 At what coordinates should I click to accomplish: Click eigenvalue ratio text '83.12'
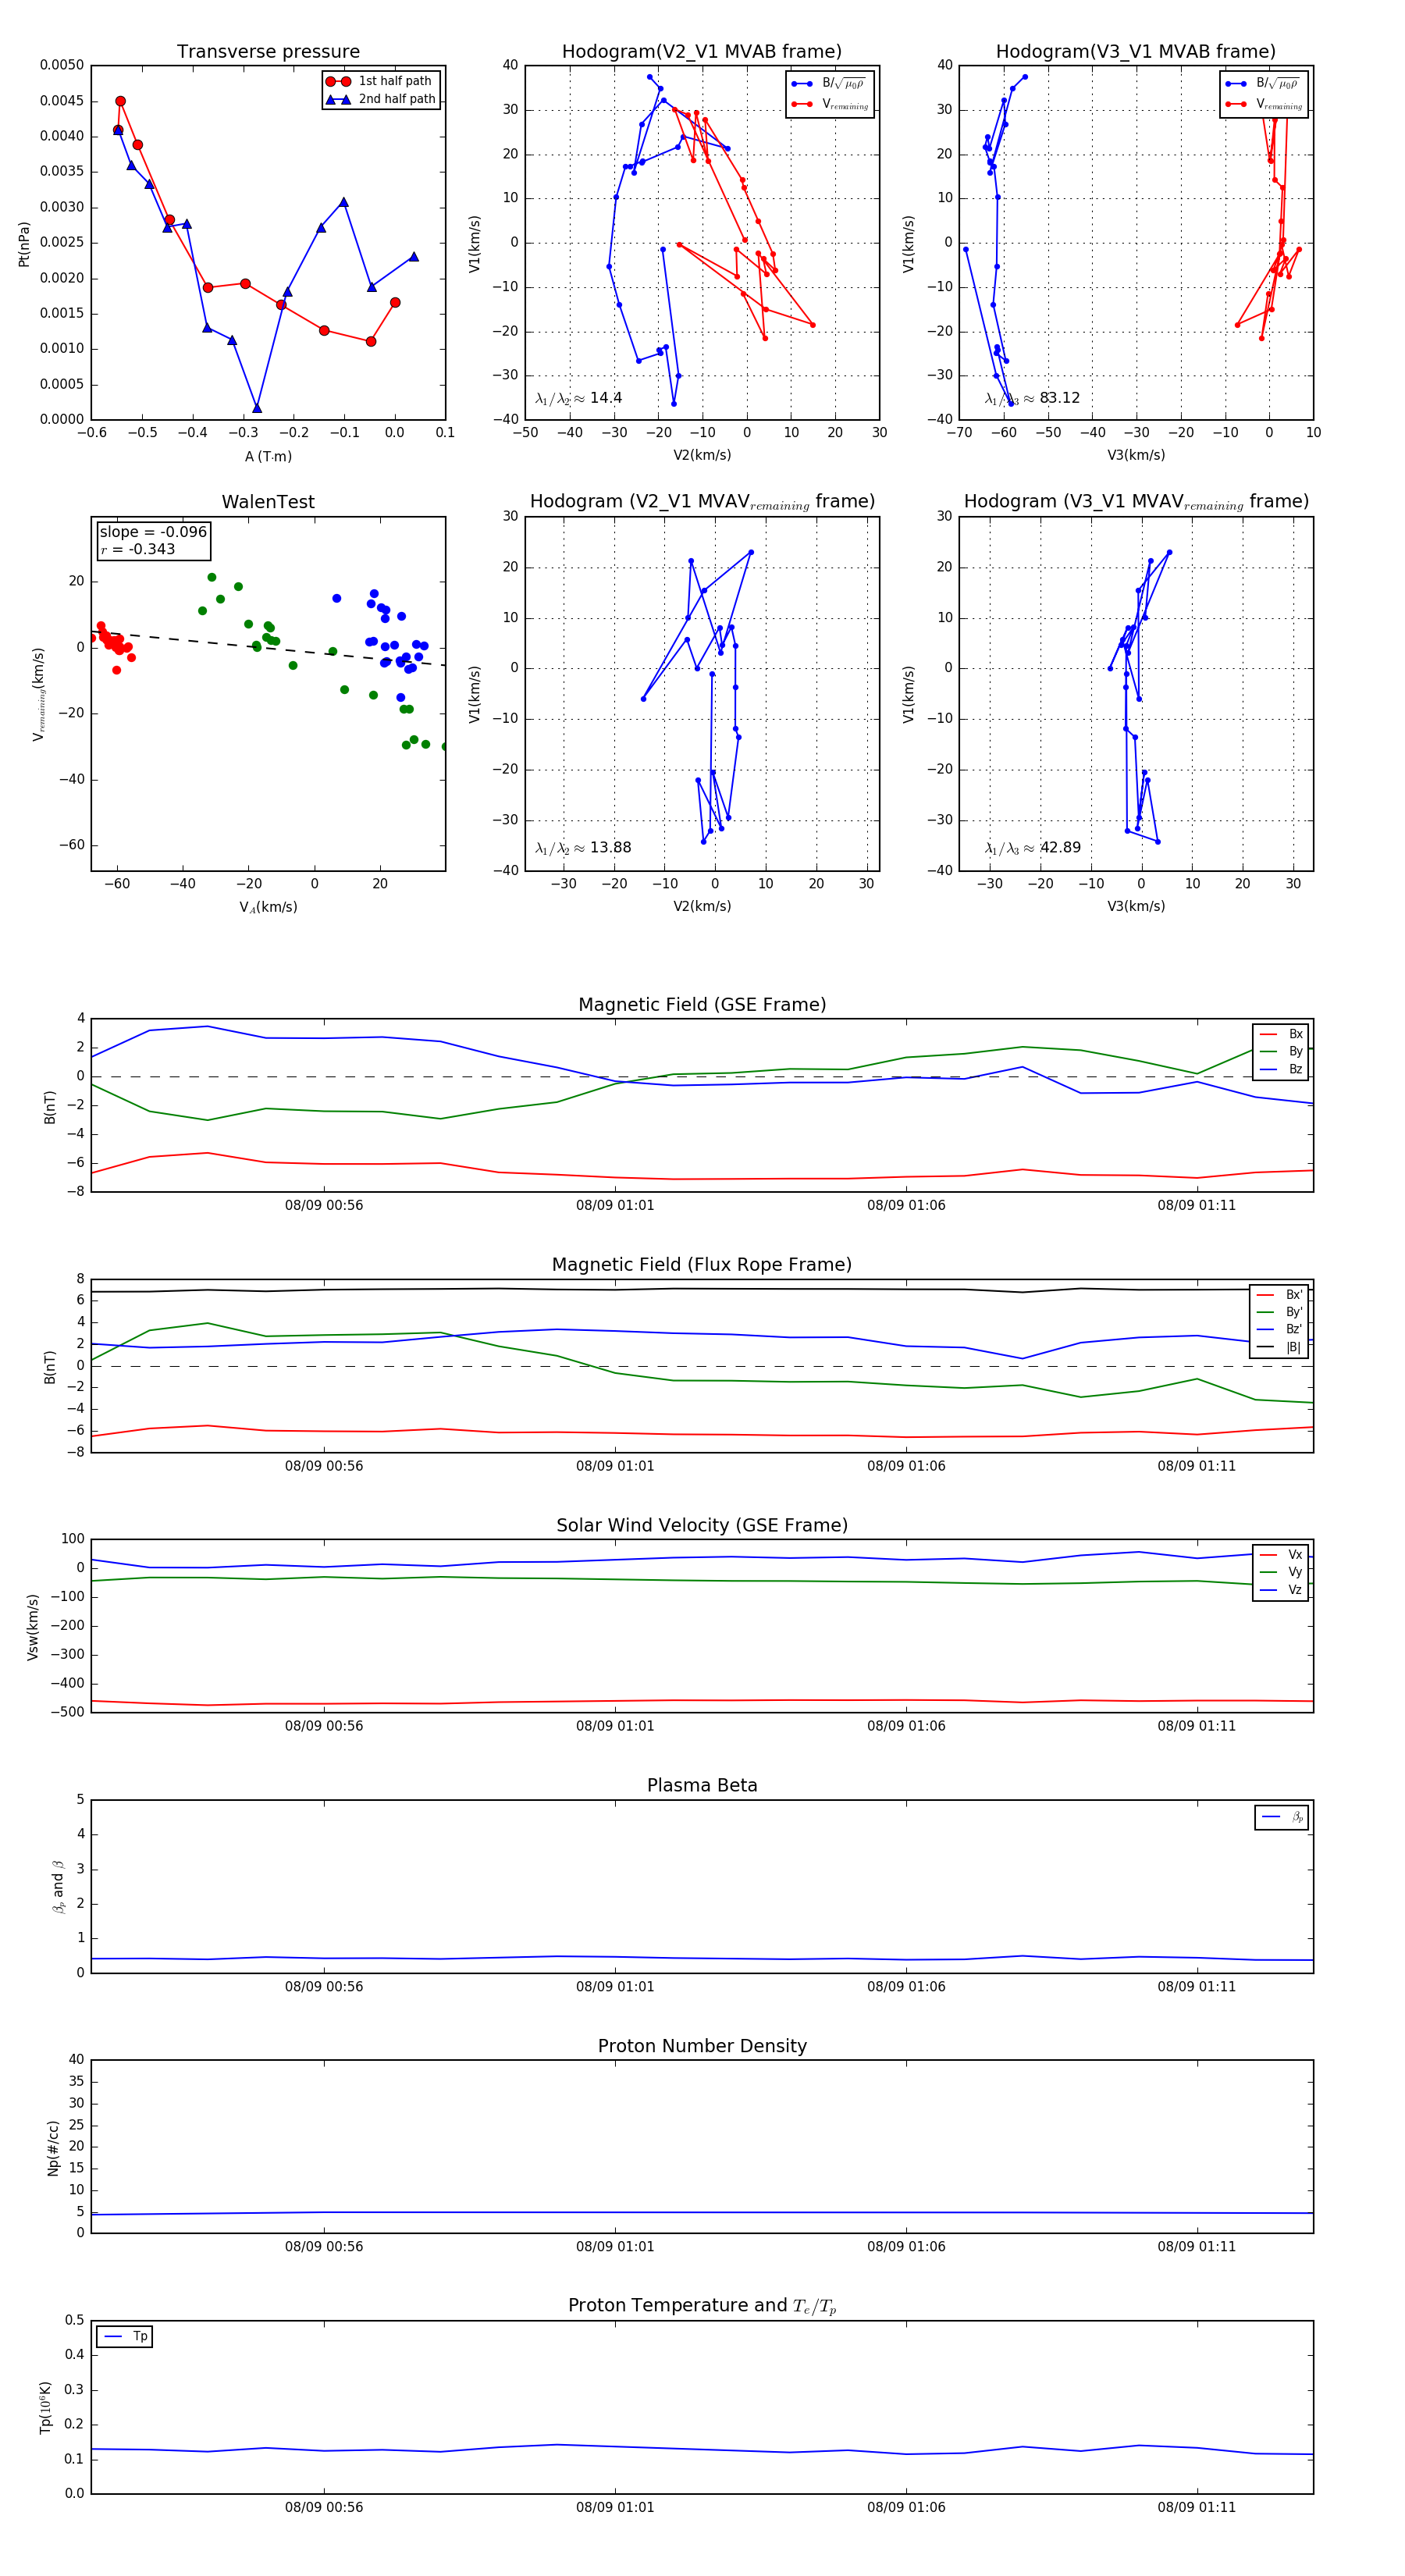pos(1060,398)
